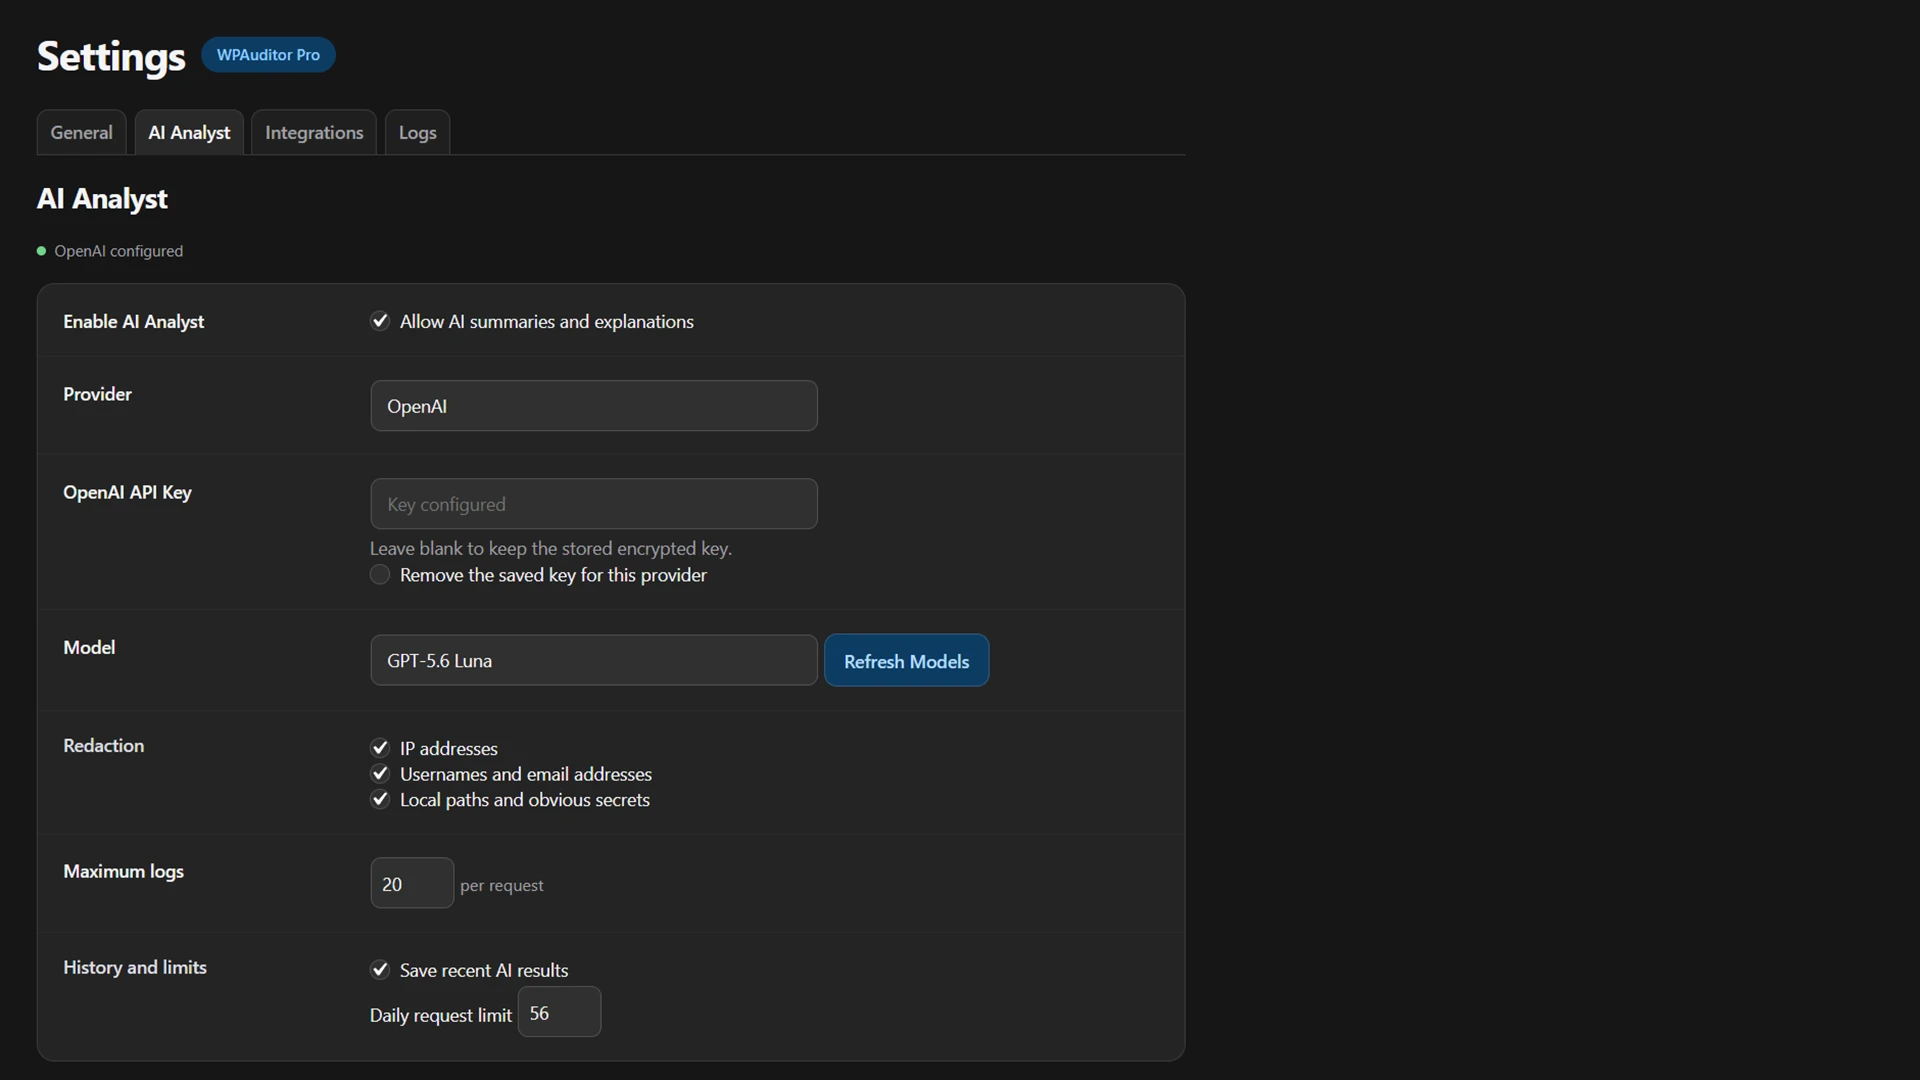Click the Leave blank to keep key hint
Screen dimensions: 1920x1080
(x=551, y=548)
